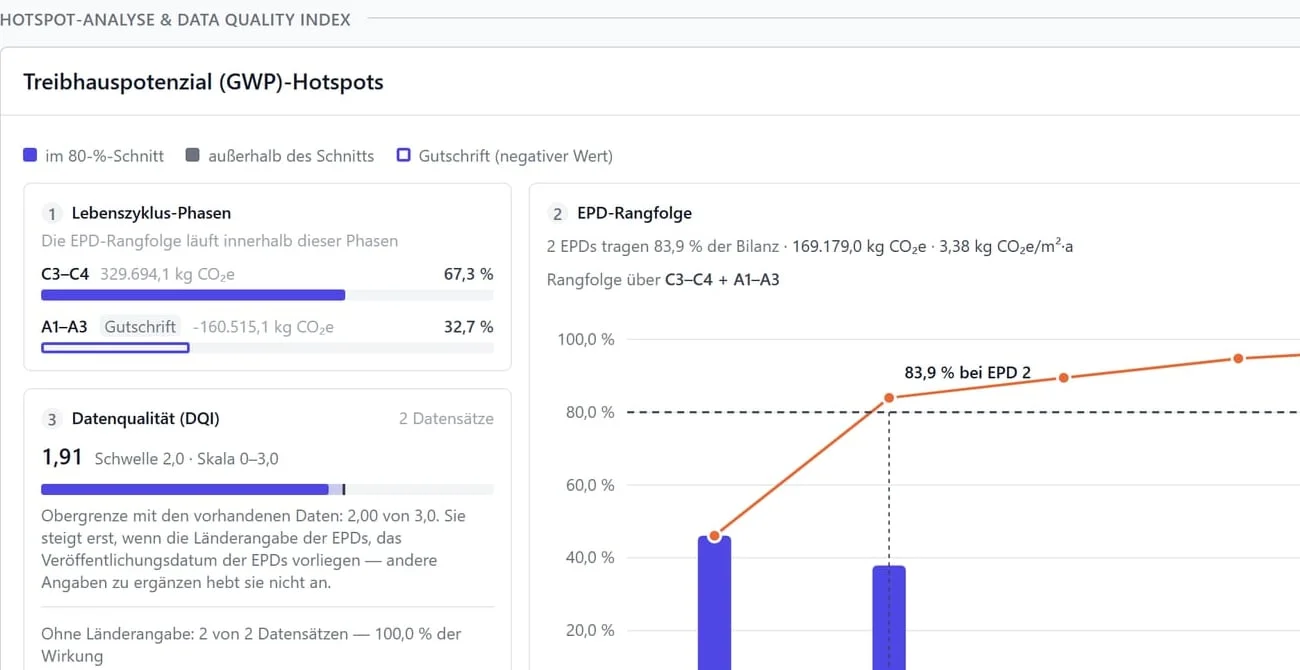
Task: Click the "HOTSPOT-ANALYSE & DATA QUALITY INDEX" section header
Action: 175,19
